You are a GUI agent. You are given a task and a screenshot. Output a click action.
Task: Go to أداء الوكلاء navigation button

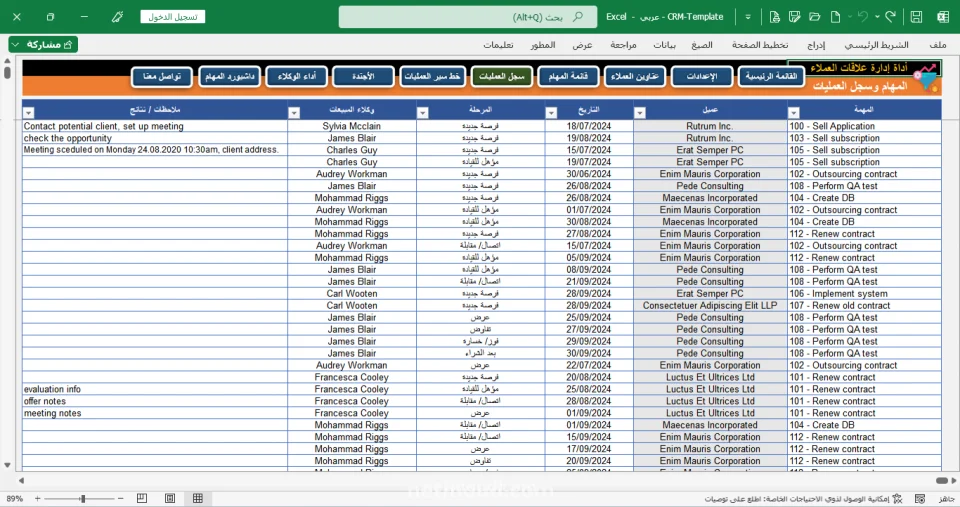pyautogui.click(x=296, y=77)
